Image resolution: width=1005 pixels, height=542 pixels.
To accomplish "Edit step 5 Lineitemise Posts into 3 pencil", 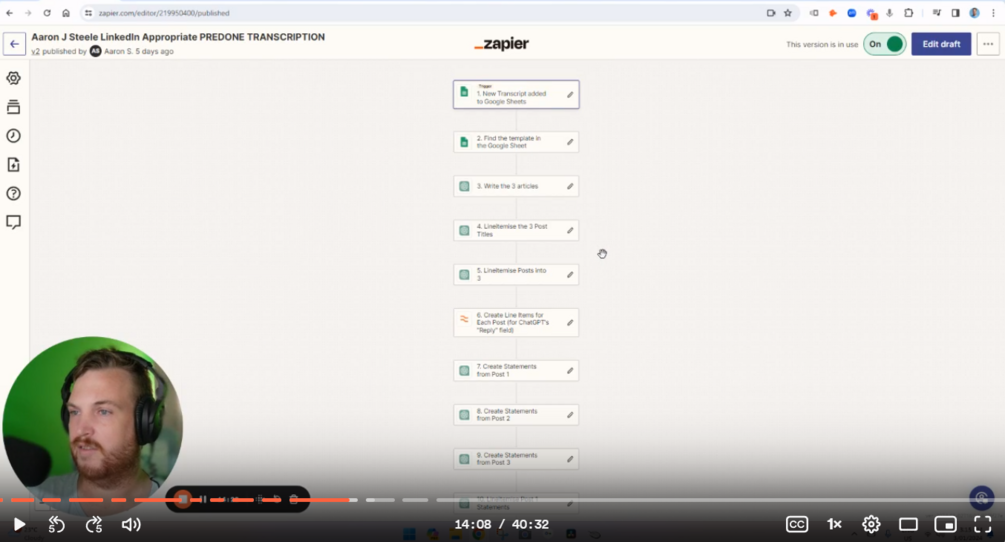I will pyautogui.click(x=570, y=274).
